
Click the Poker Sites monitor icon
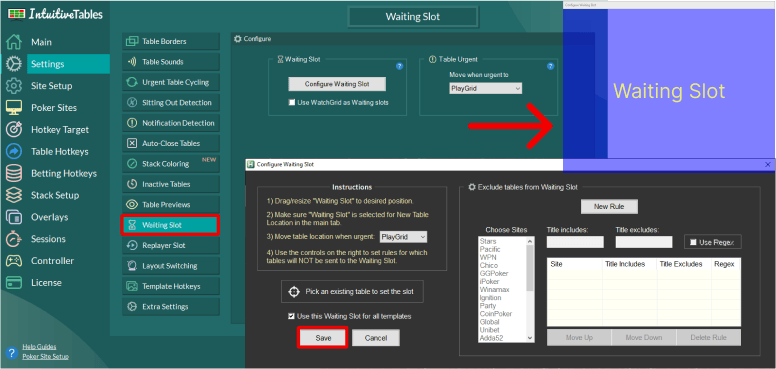pos(13,107)
